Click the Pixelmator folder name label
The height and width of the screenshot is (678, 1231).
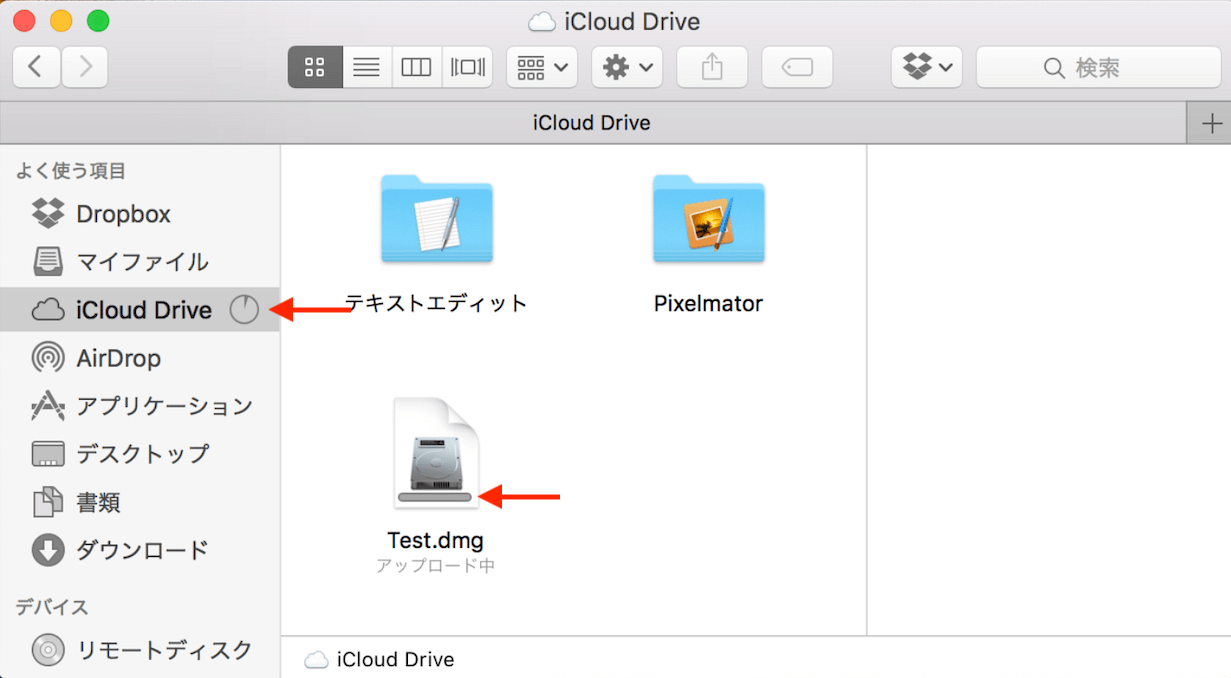[x=709, y=303]
